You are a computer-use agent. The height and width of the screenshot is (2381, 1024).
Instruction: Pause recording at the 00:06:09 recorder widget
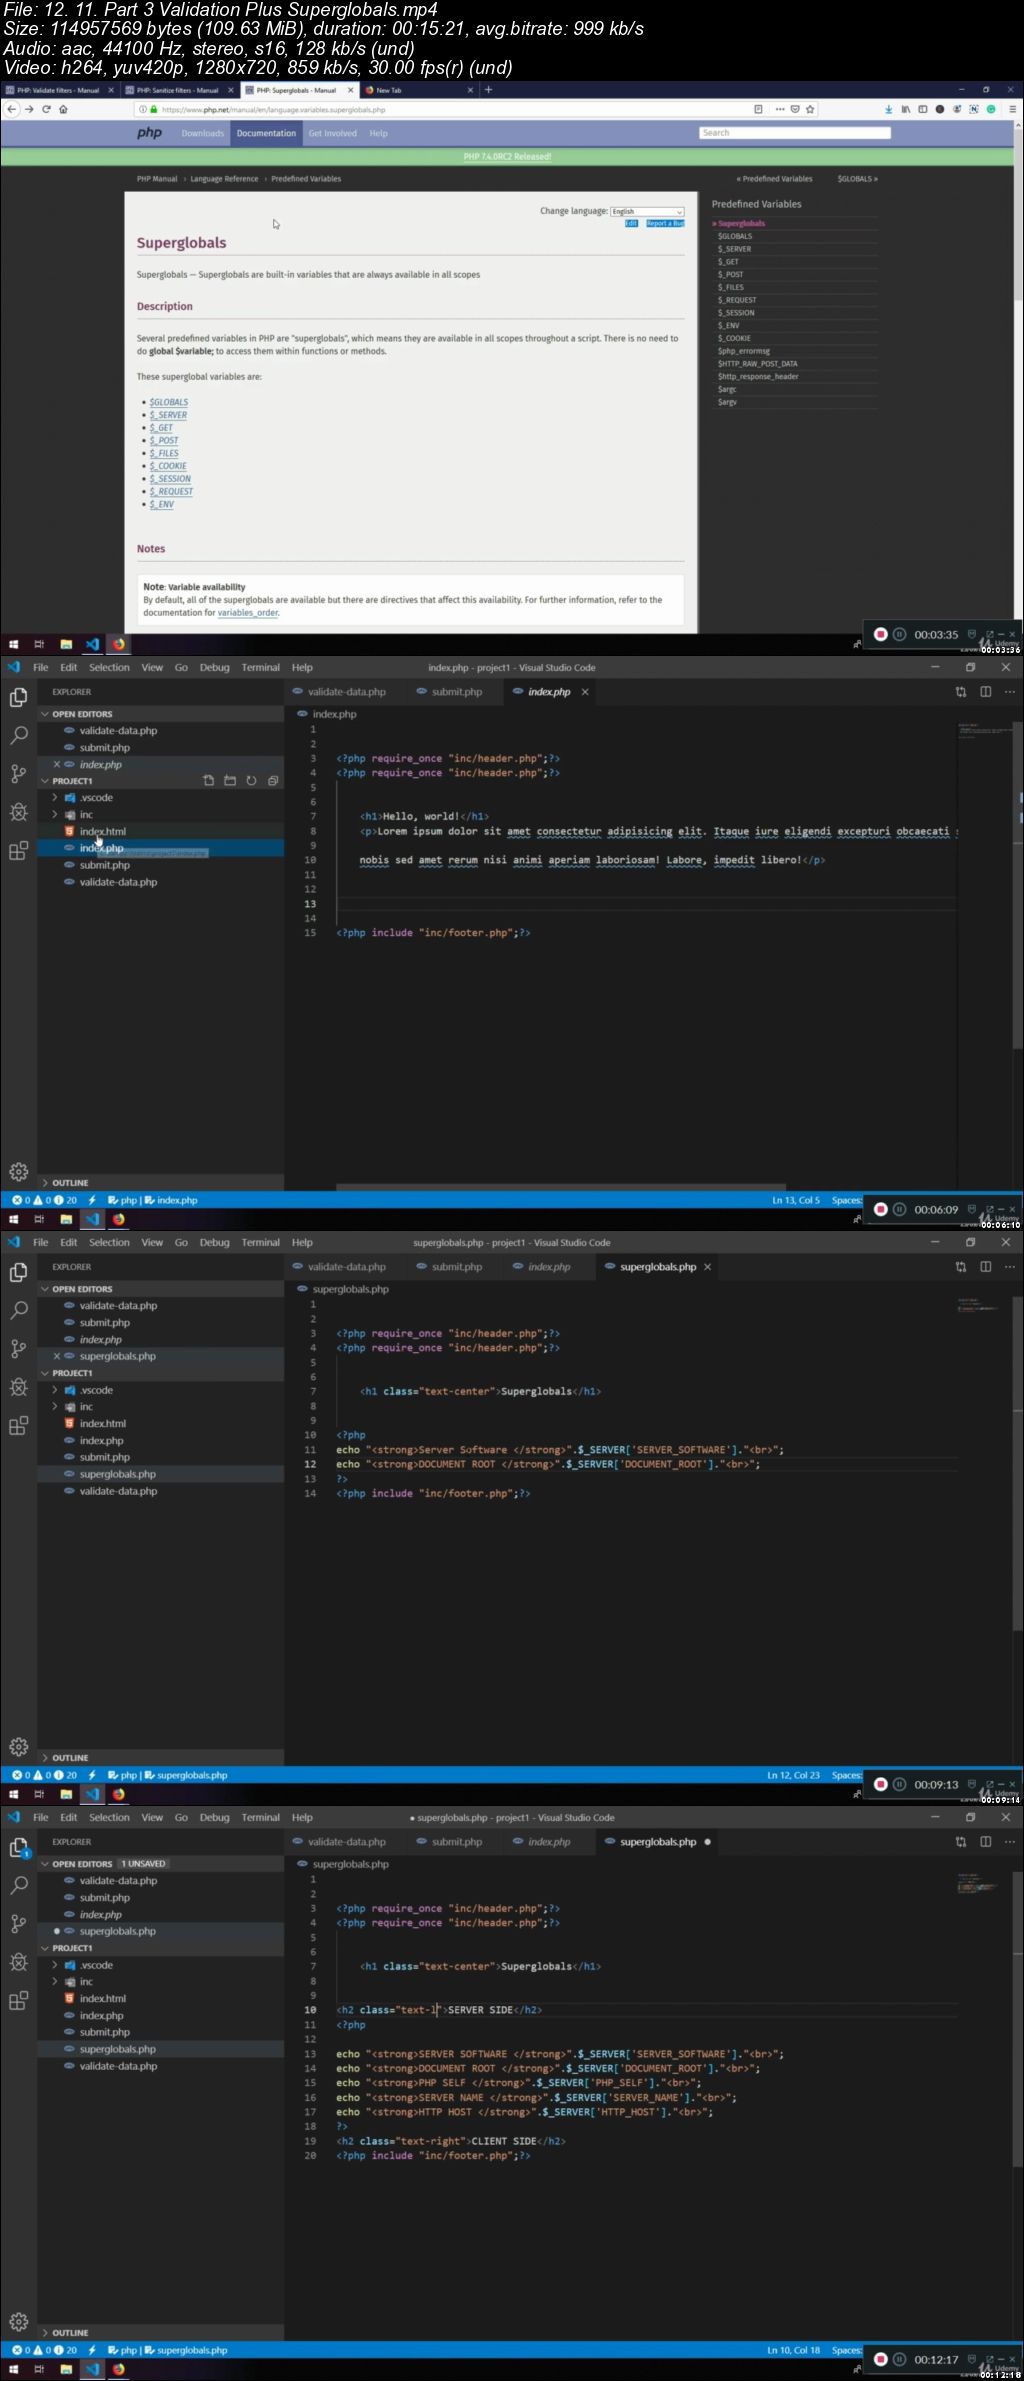pos(899,1209)
